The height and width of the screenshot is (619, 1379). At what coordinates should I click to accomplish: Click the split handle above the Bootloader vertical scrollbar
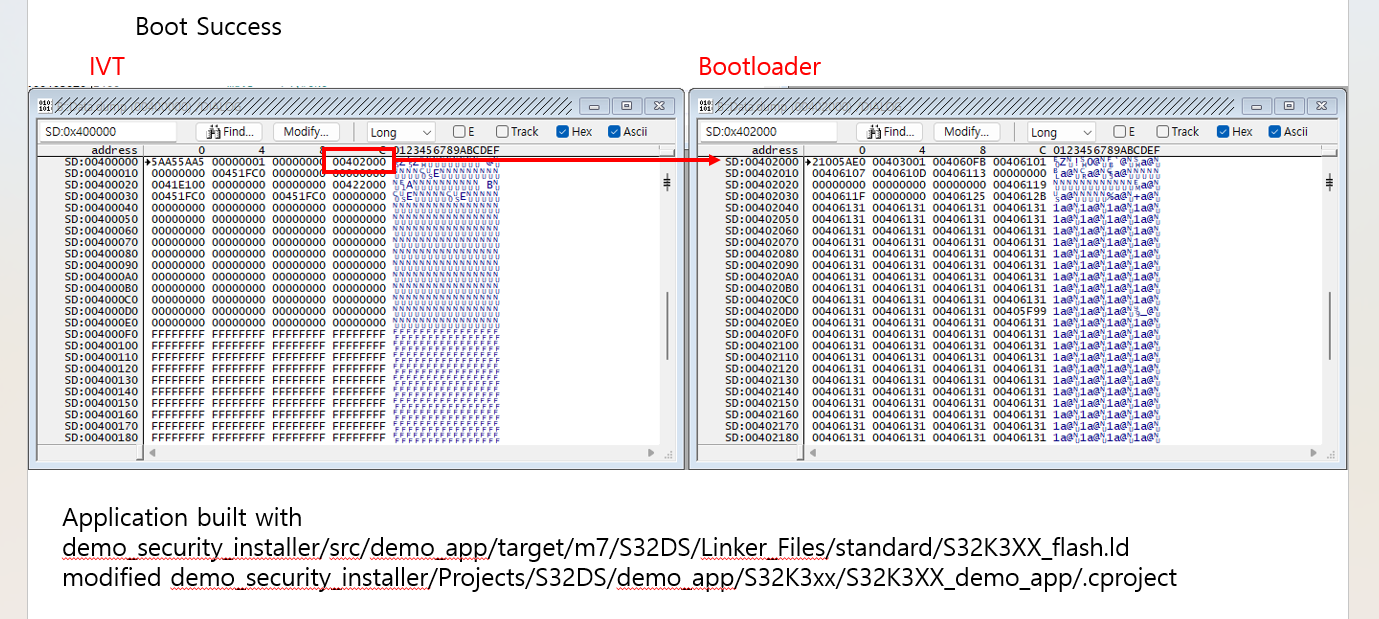click(1329, 182)
